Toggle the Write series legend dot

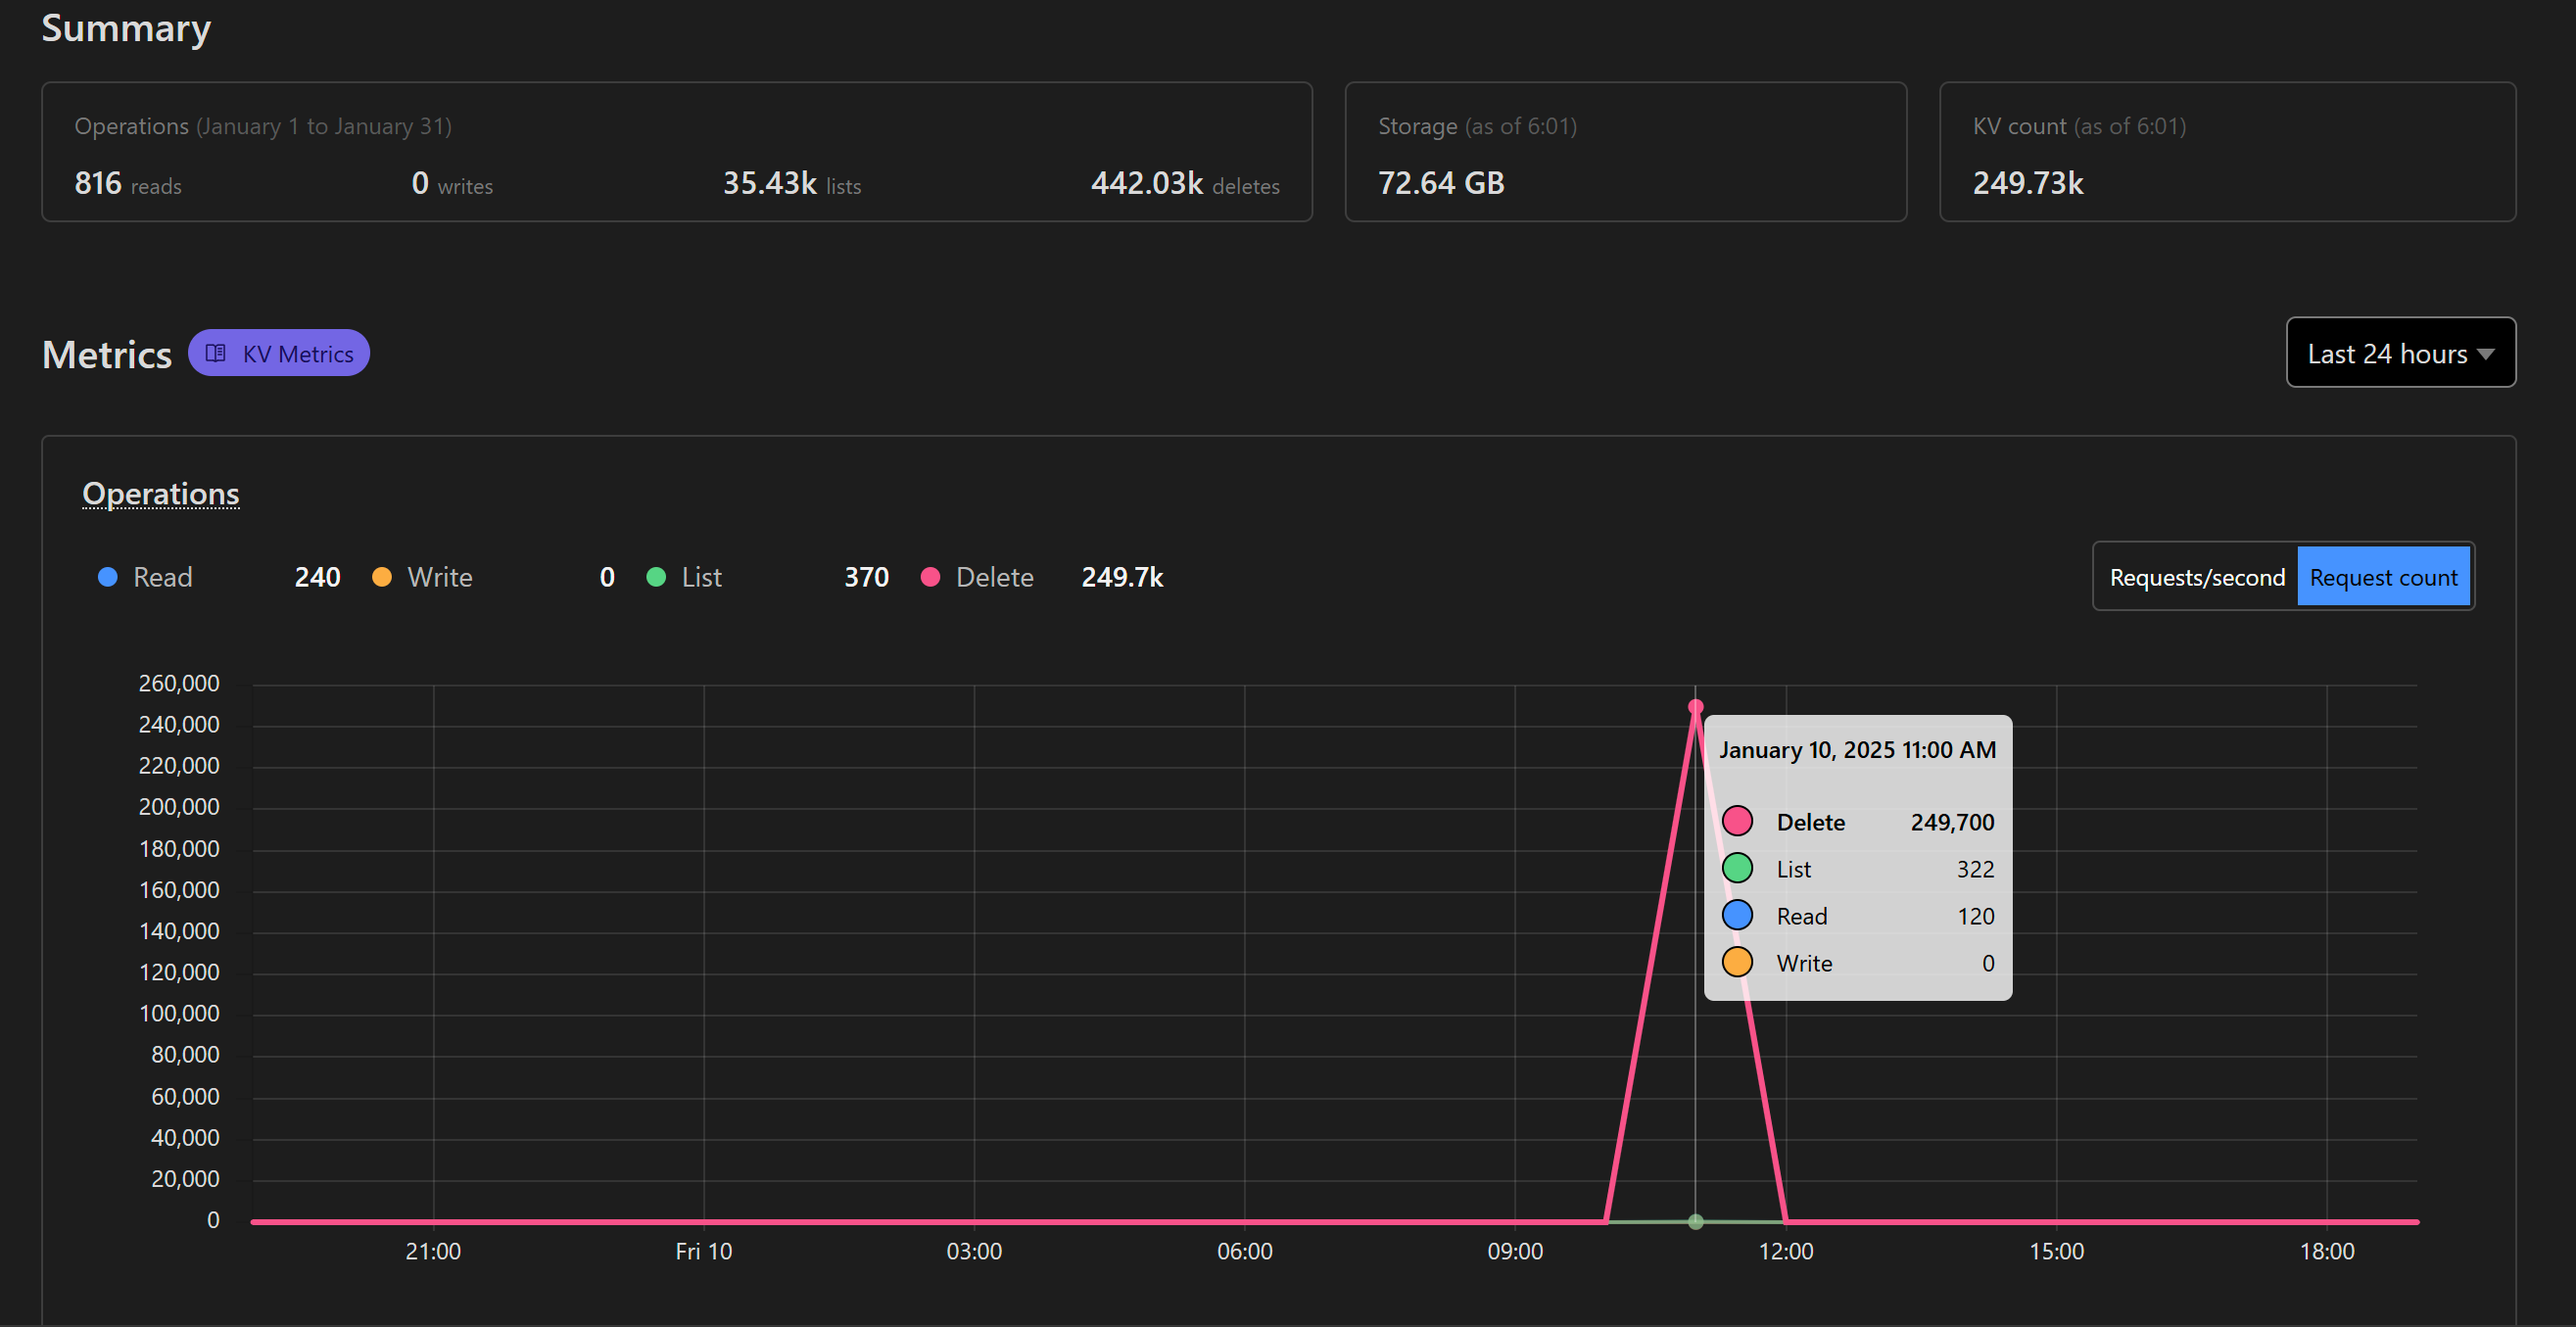[382, 577]
